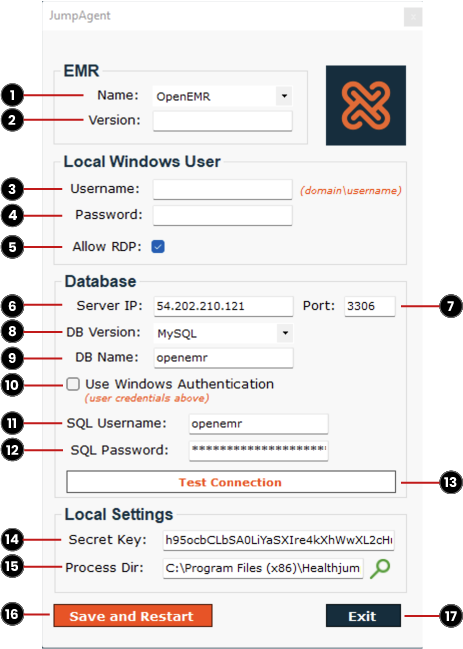Uncheck the Allow RDP checkbox
The image size is (463, 649).
coord(158,247)
